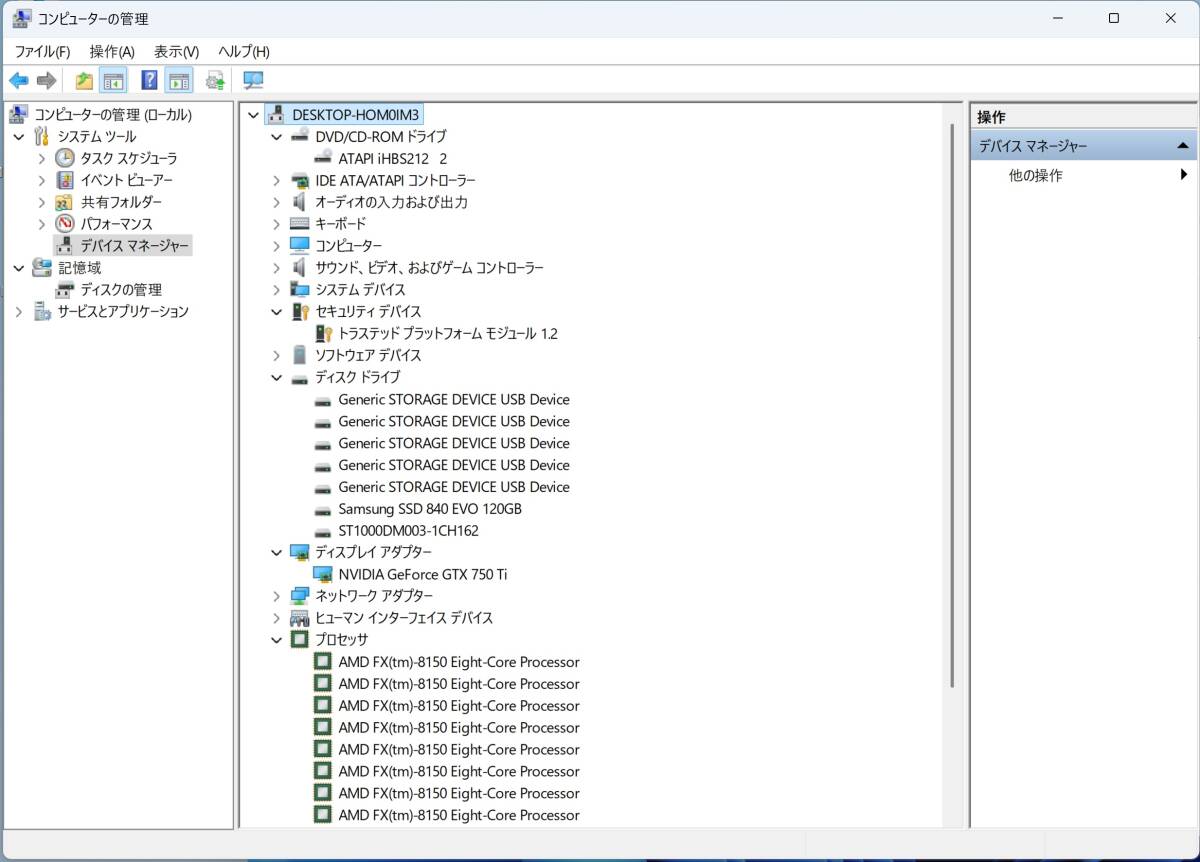This screenshot has height=862, width=1200.
Task: Click the サウンド、ビデオ speaker icon
Action: 299,268
